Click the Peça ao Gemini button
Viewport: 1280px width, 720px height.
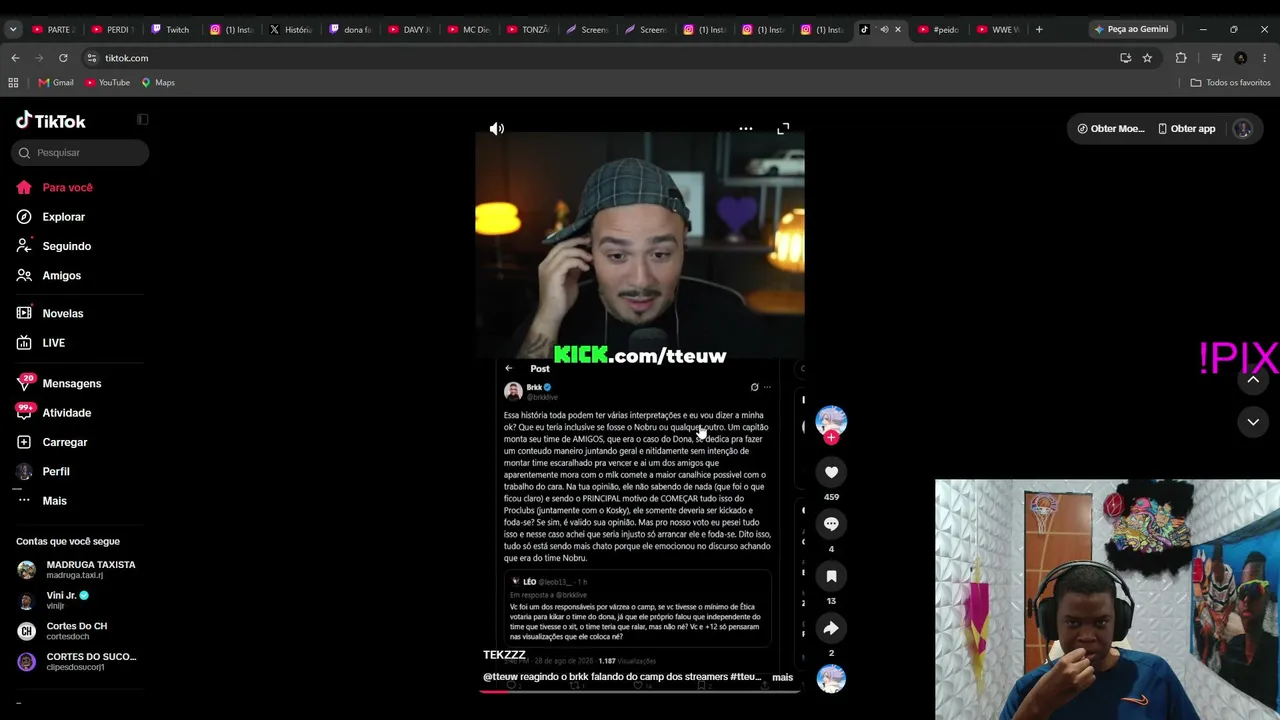coord(1131,30)
